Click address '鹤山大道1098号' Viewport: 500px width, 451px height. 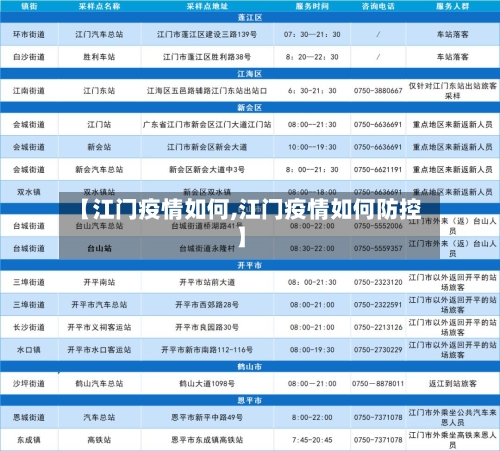(207, 384)
